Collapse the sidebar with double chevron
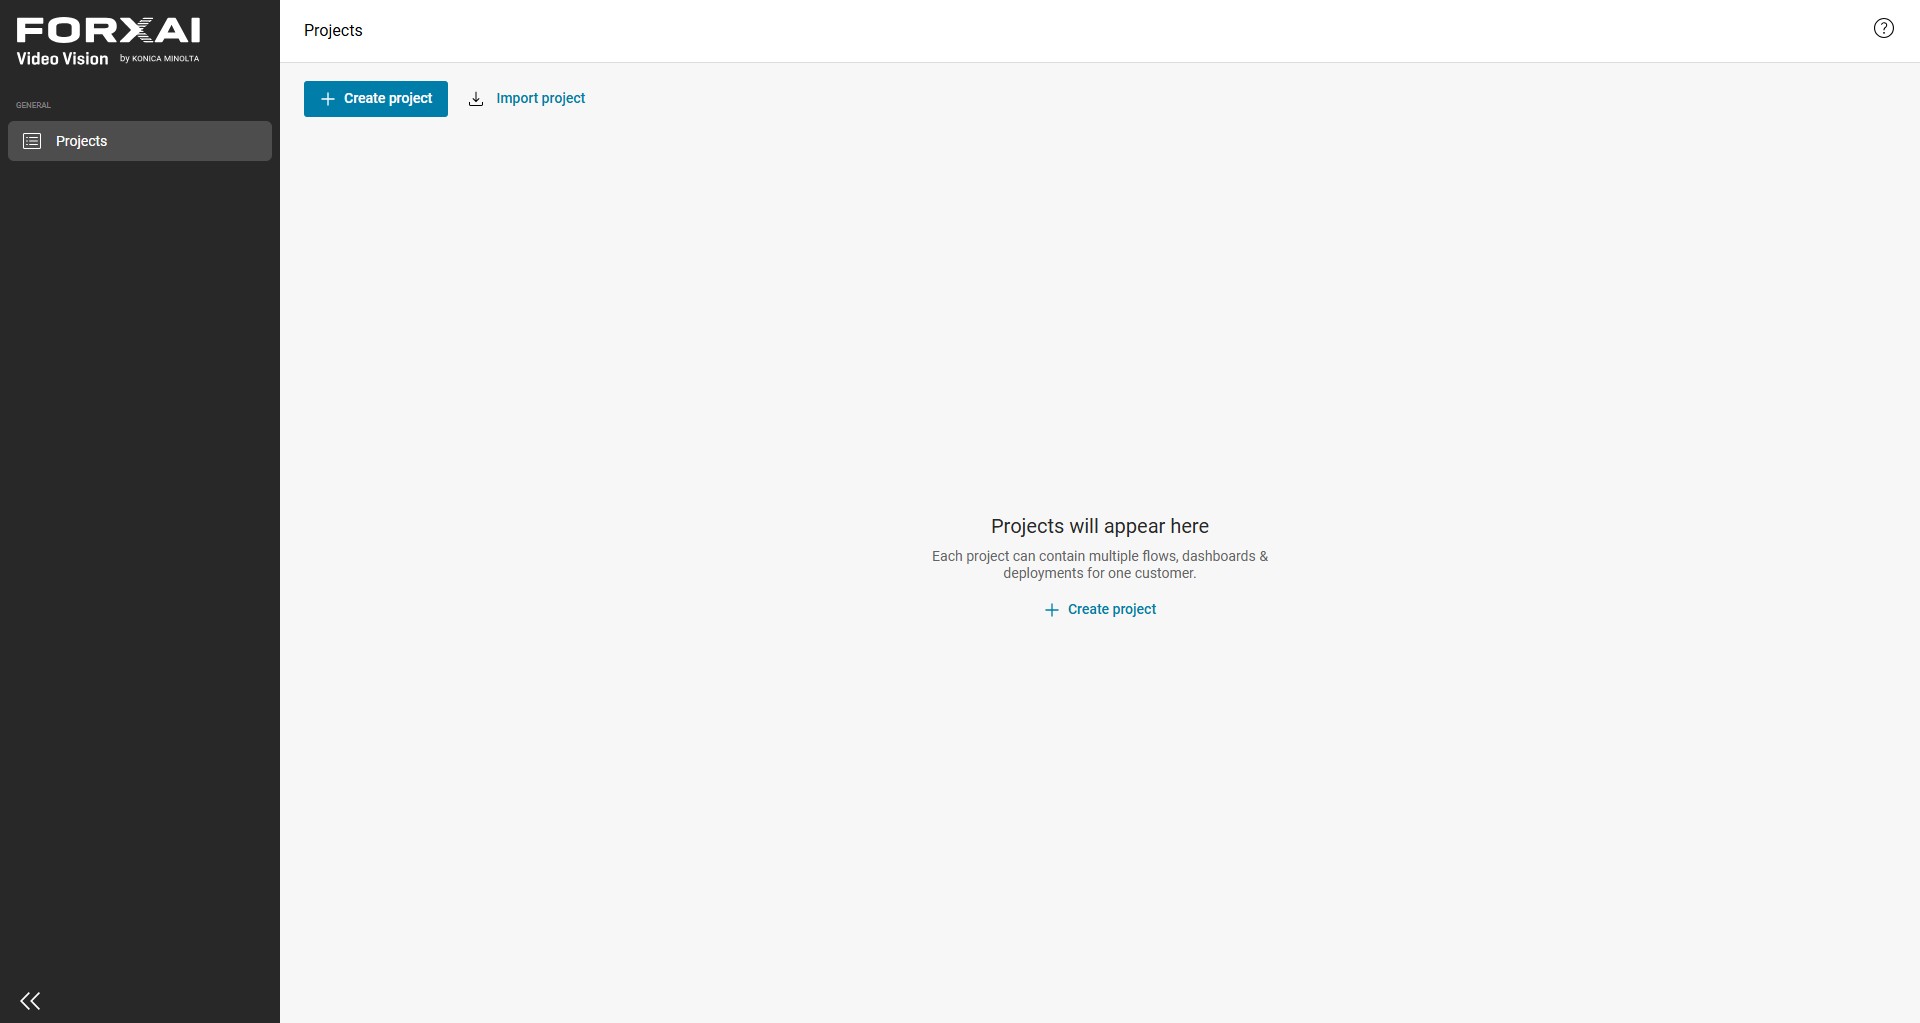Image resolution: width=1920 pixels, height=1023 pixels. click(30, 1001)
